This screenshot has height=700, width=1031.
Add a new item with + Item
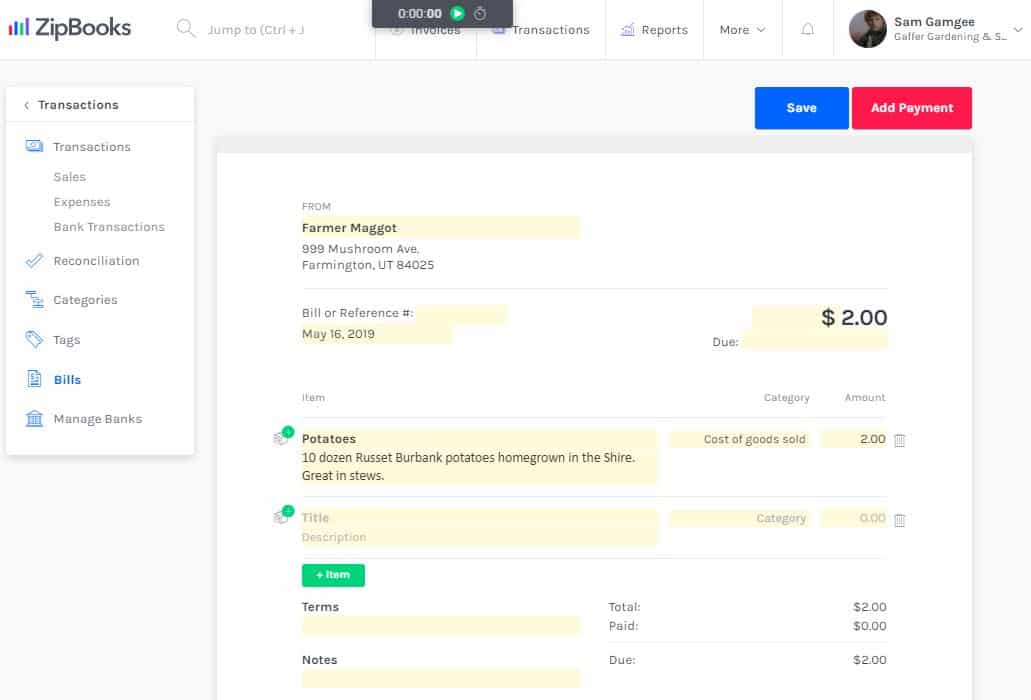pyautogui.click(x=333, y=575)
